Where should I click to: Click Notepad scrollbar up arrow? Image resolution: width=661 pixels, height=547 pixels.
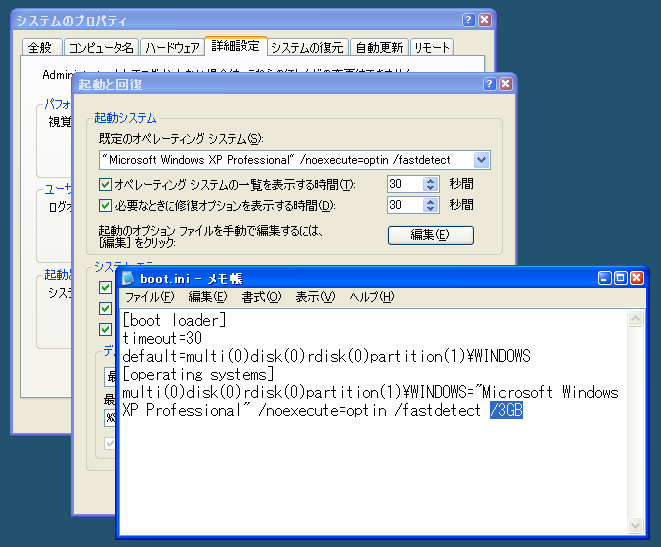coord(635,319)
